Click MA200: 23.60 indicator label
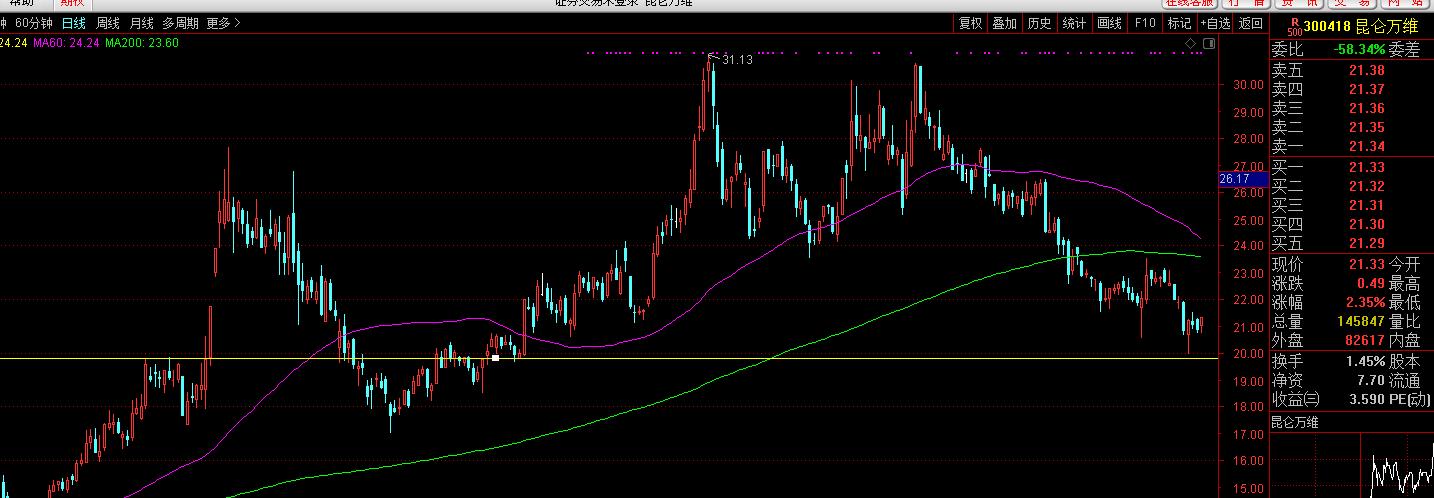 [x=142, y=43]
